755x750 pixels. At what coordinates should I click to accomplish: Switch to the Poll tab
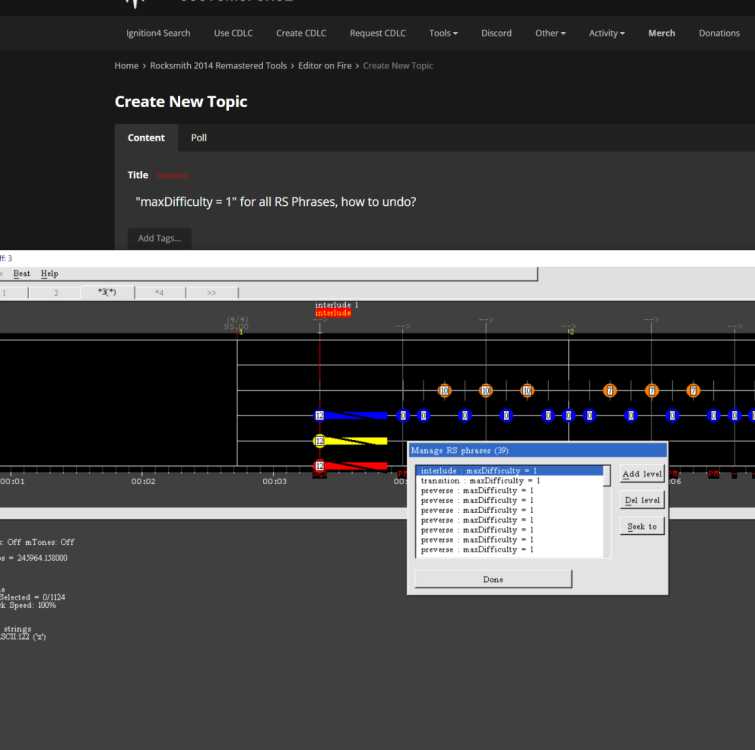click(x=199, y=138)
